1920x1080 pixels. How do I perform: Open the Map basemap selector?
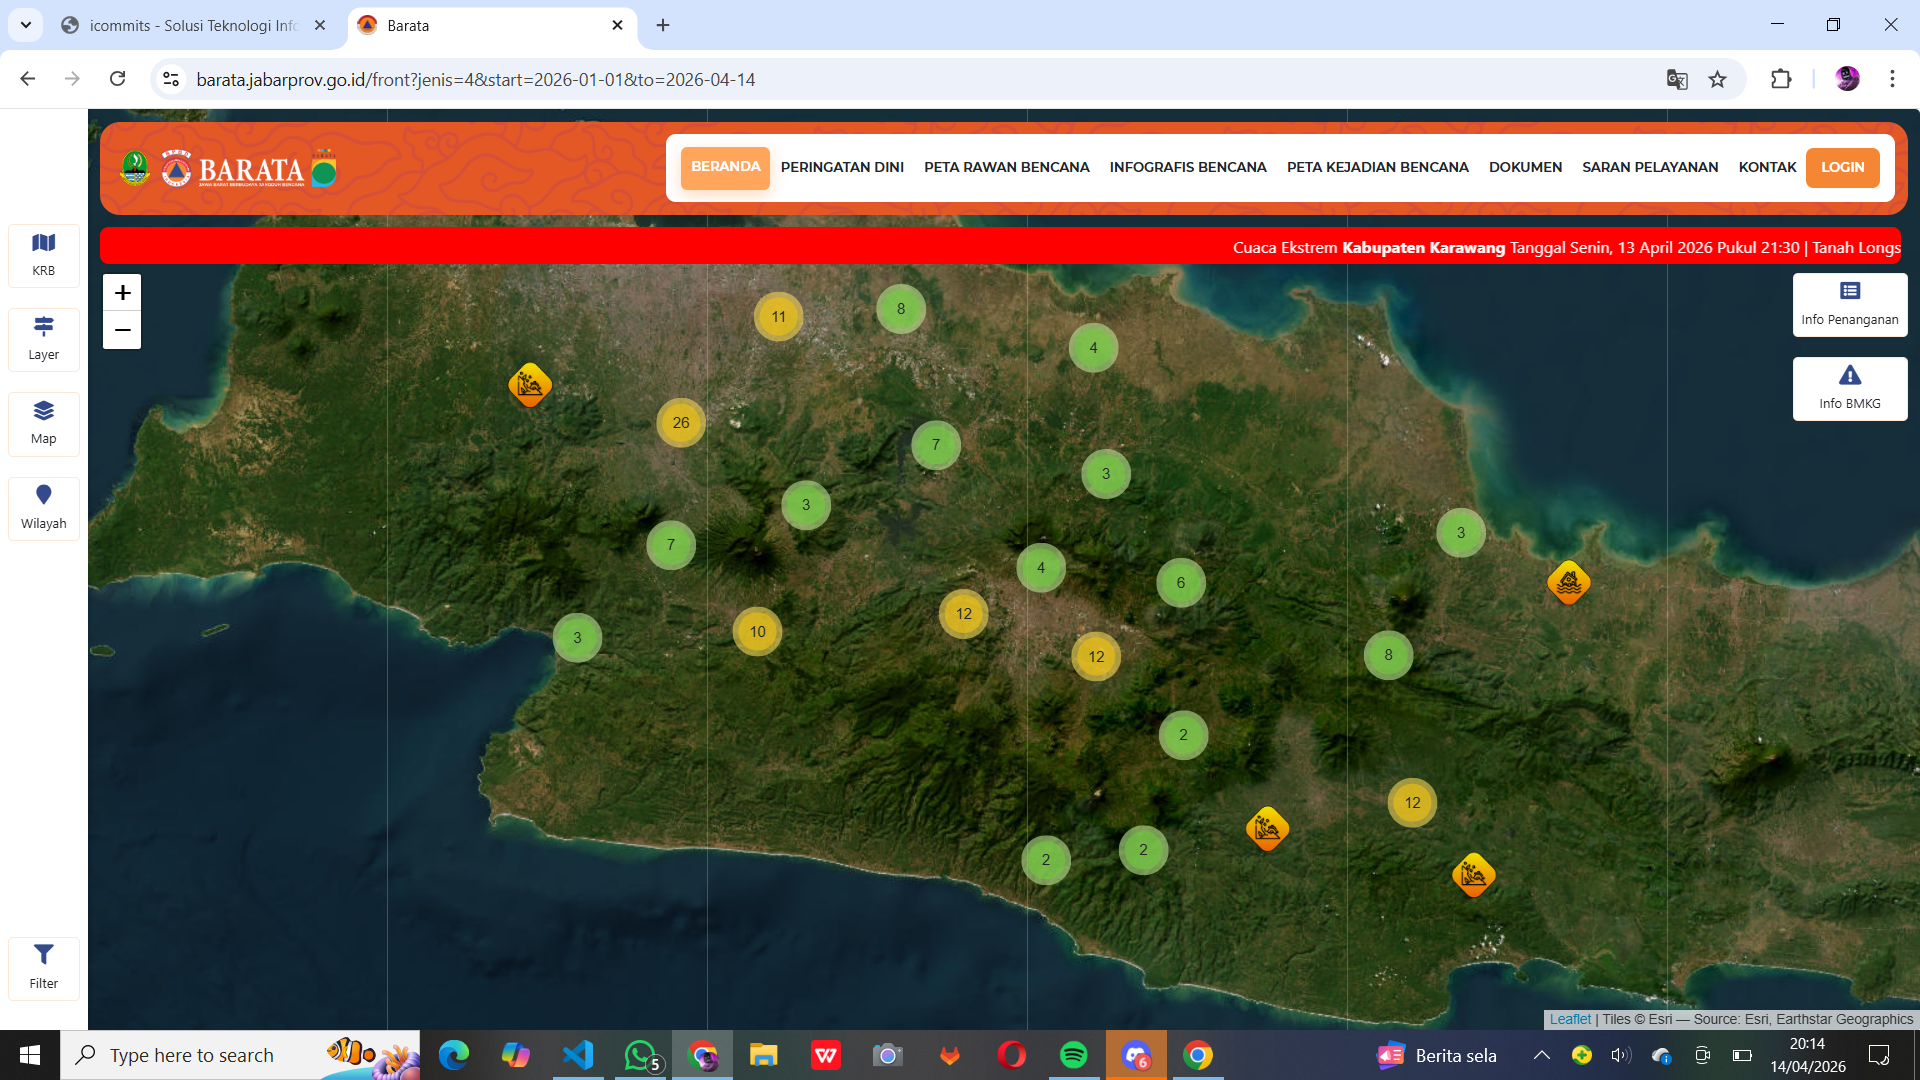click(x=43, y=422)
